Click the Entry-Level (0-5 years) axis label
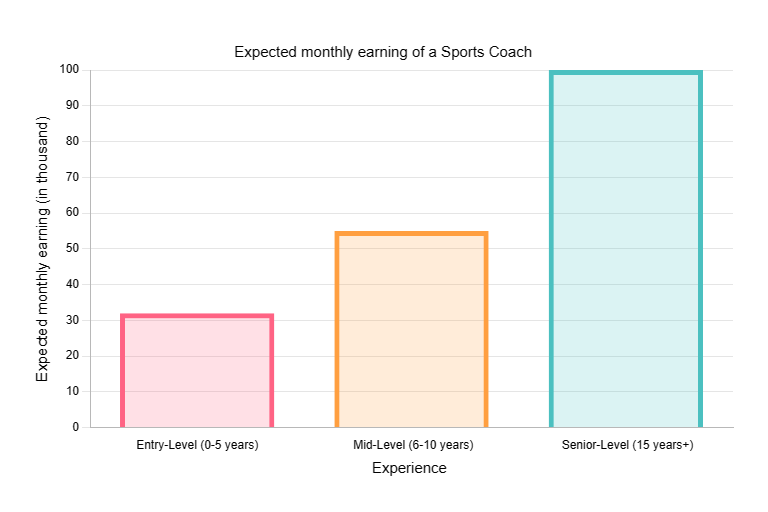 tap(197, 445)
